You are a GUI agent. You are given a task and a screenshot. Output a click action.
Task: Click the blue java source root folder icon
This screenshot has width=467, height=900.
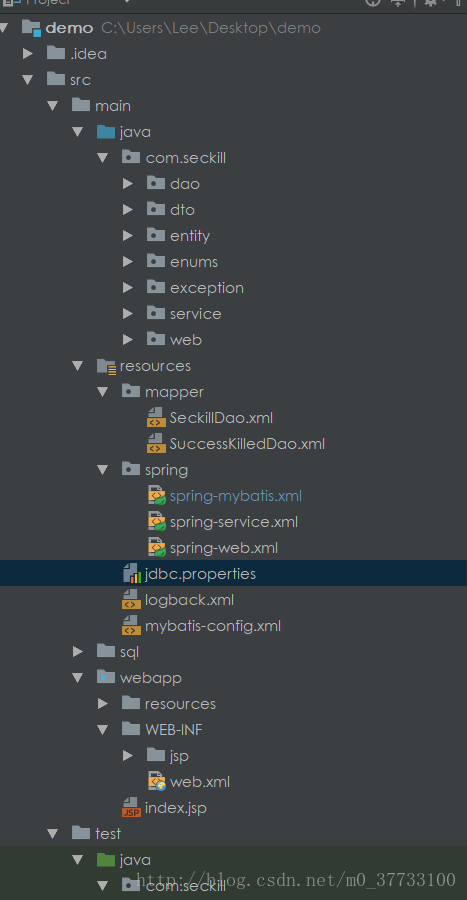[106, 131]
